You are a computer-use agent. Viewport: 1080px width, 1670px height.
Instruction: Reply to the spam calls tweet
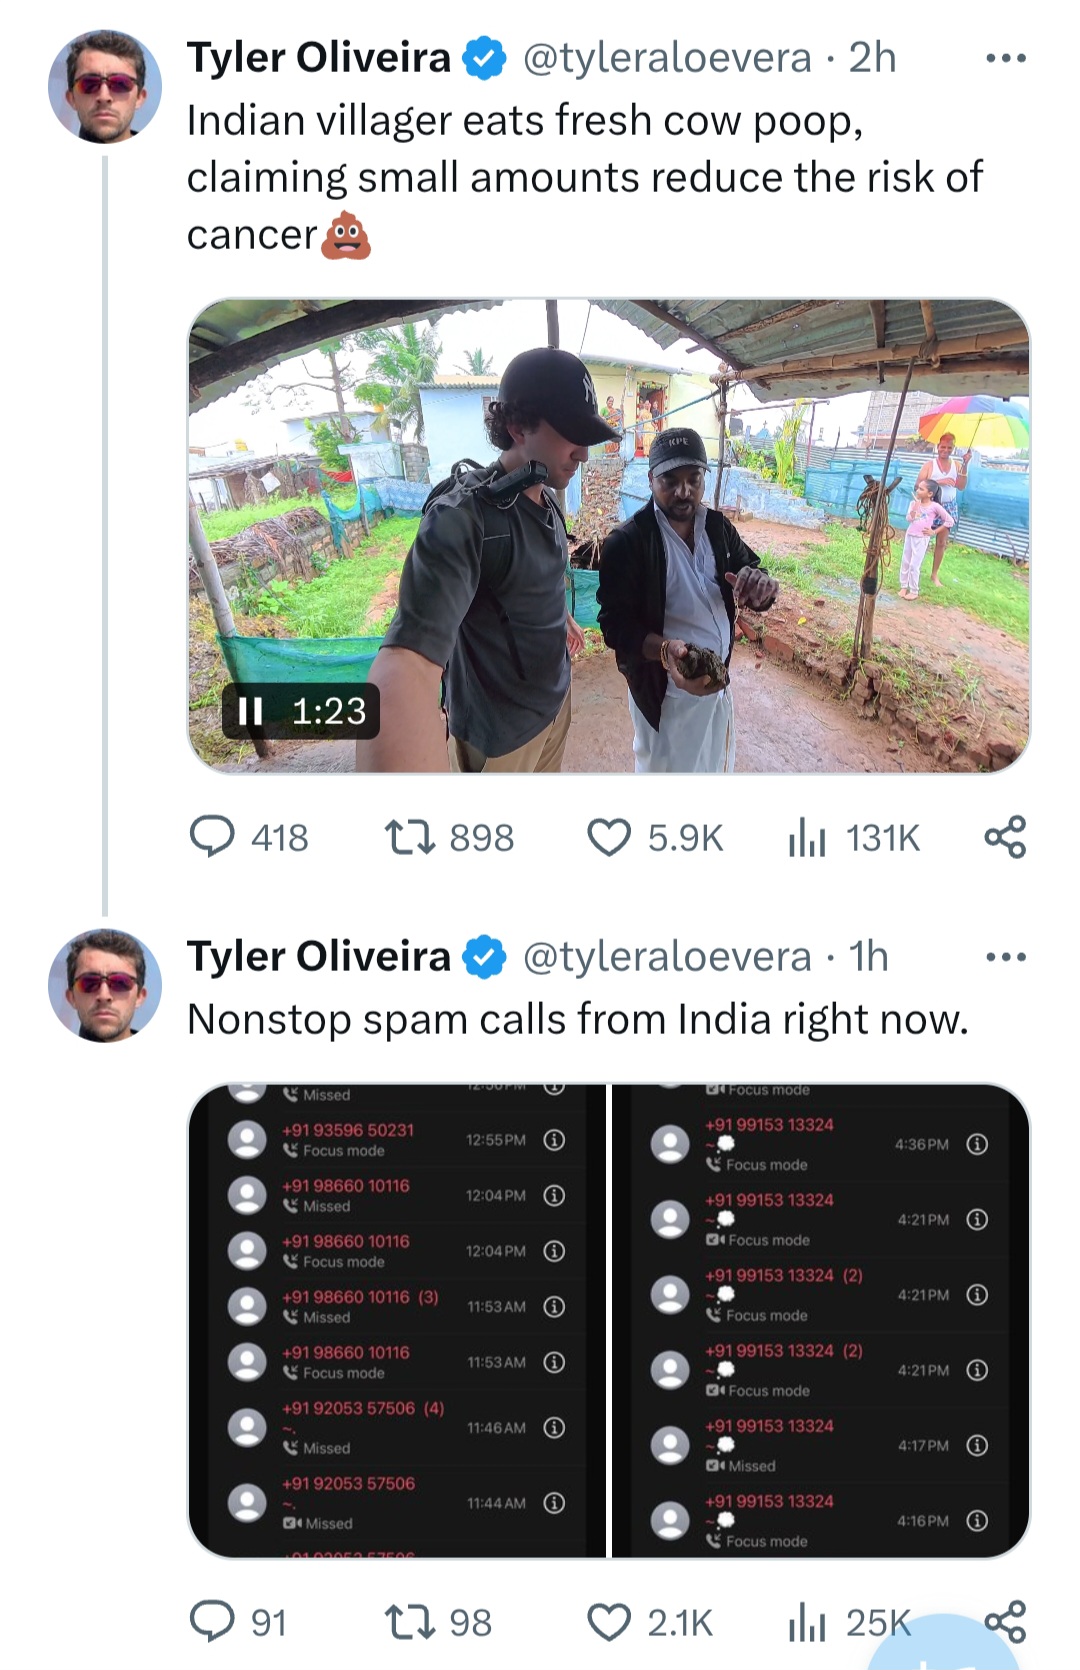pyautogui.click(x=213, y=1621)
